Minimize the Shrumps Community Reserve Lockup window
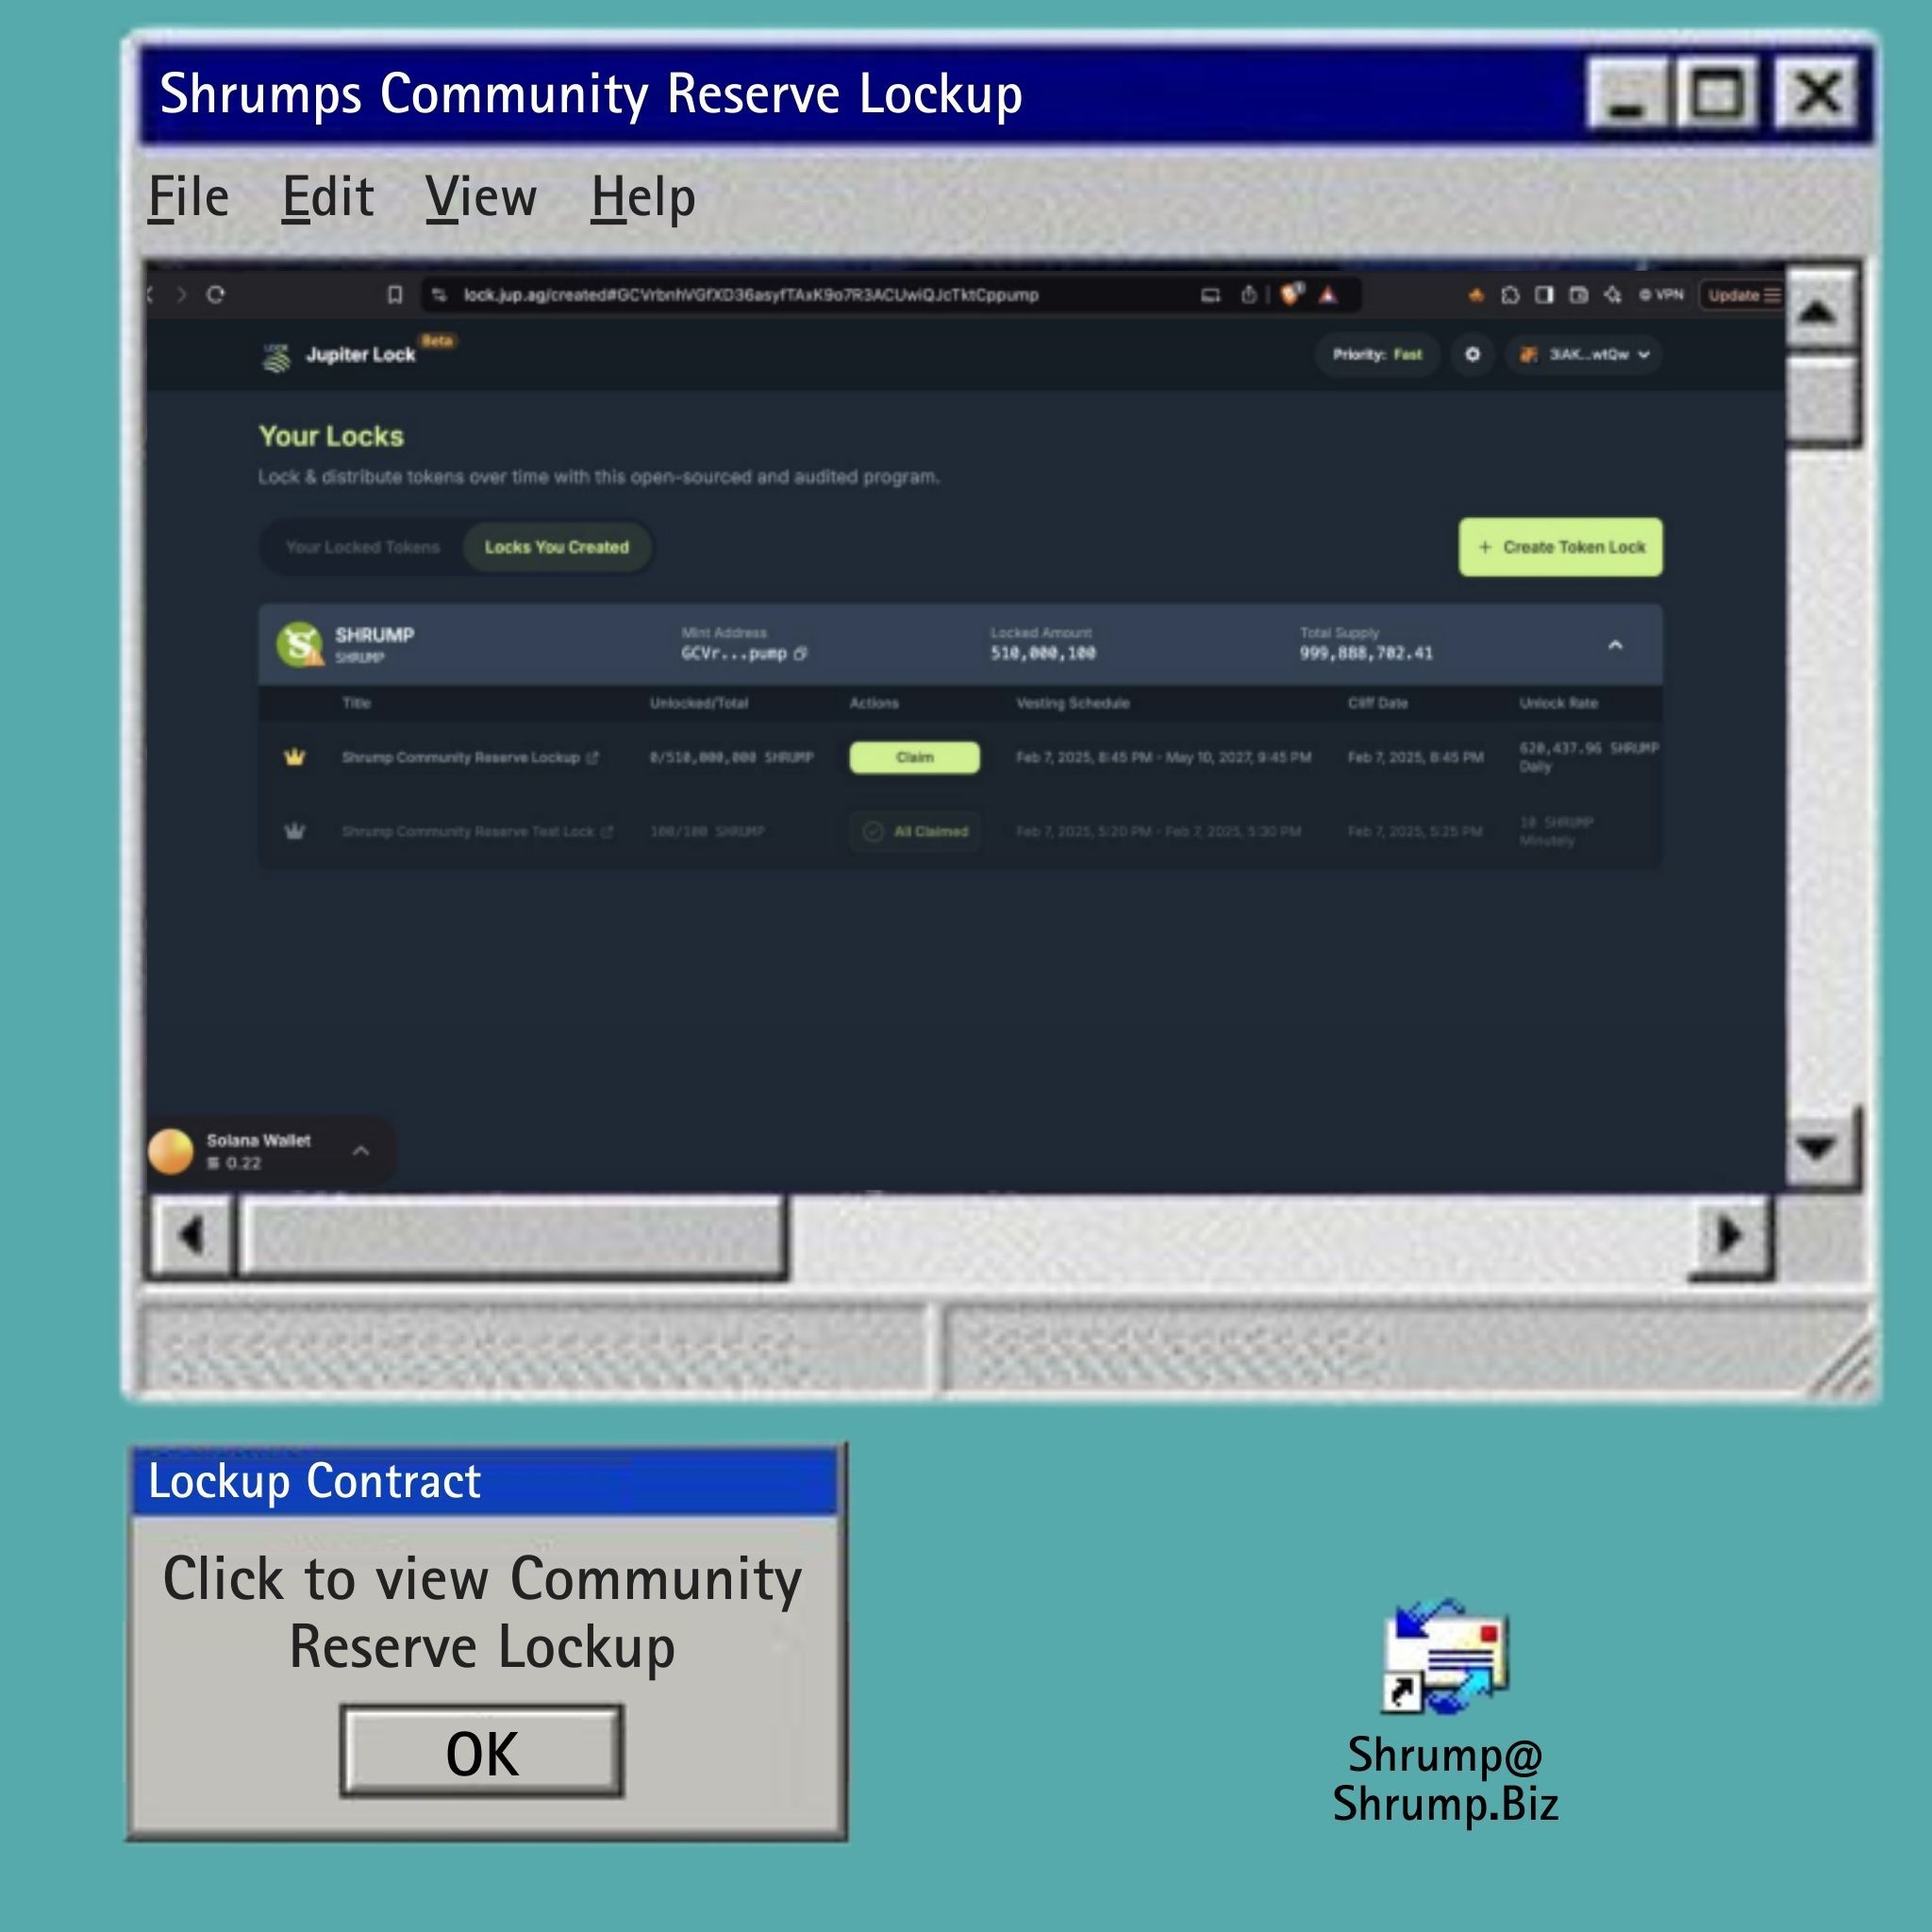This screenshot has height=1932, width=1932. [1627, 93]
